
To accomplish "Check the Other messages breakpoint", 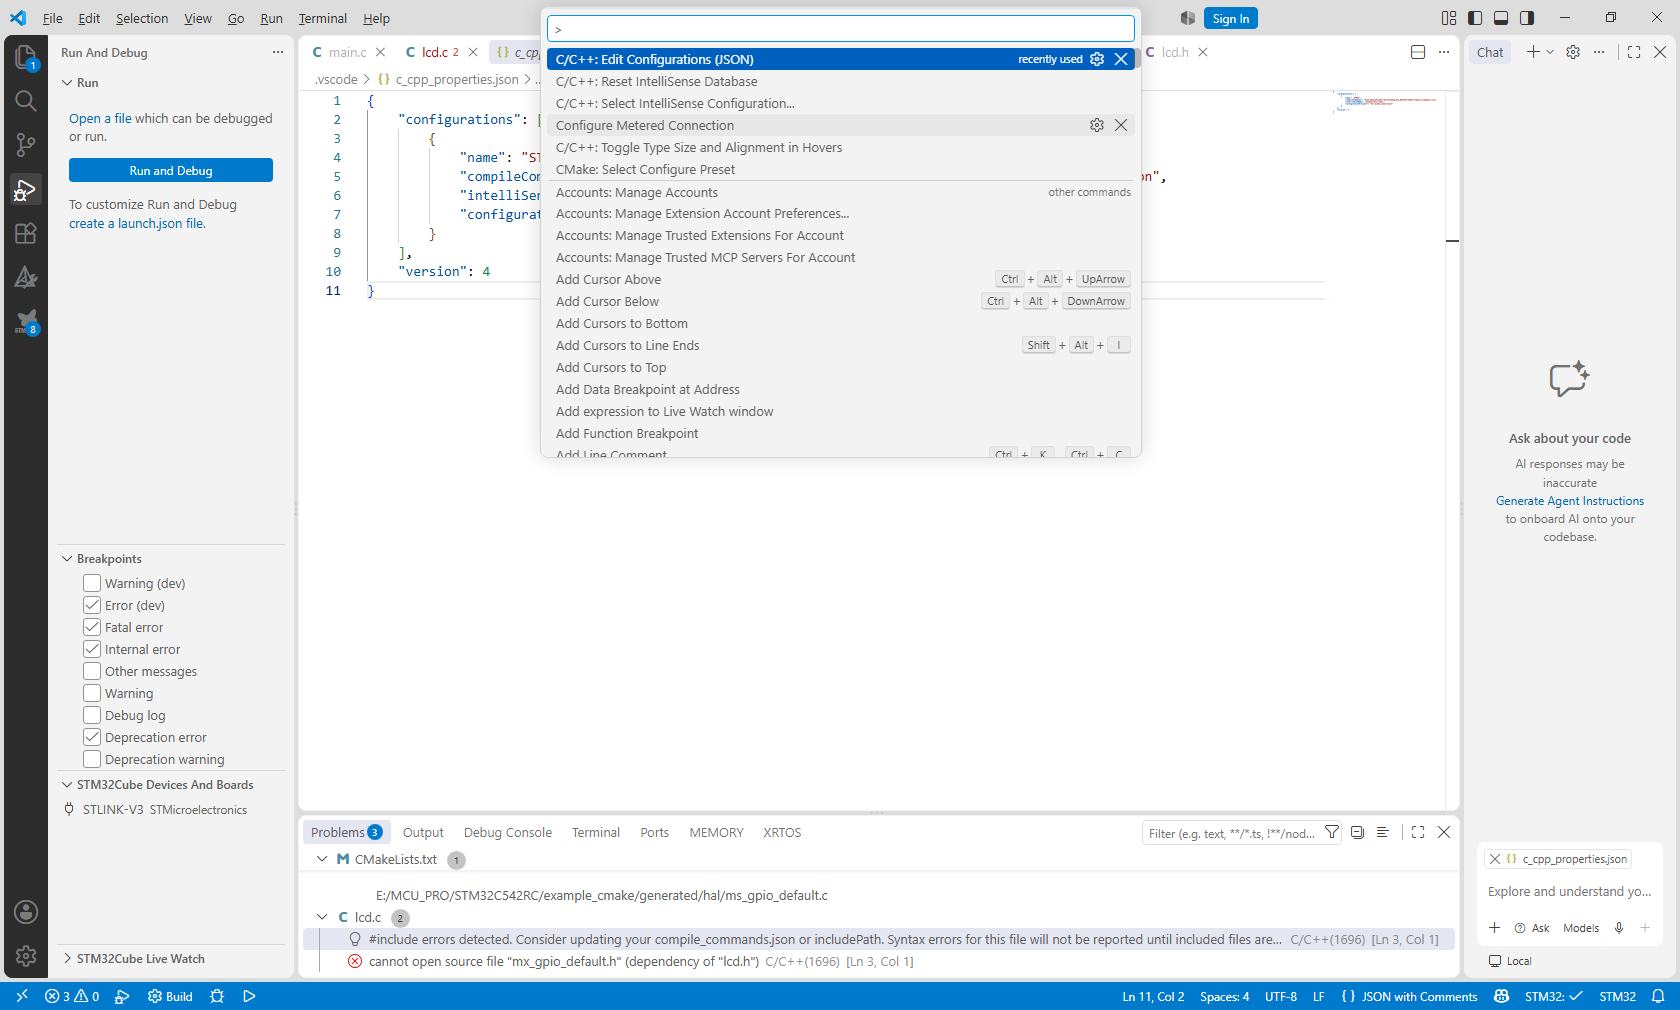I will tap(92, 671).
